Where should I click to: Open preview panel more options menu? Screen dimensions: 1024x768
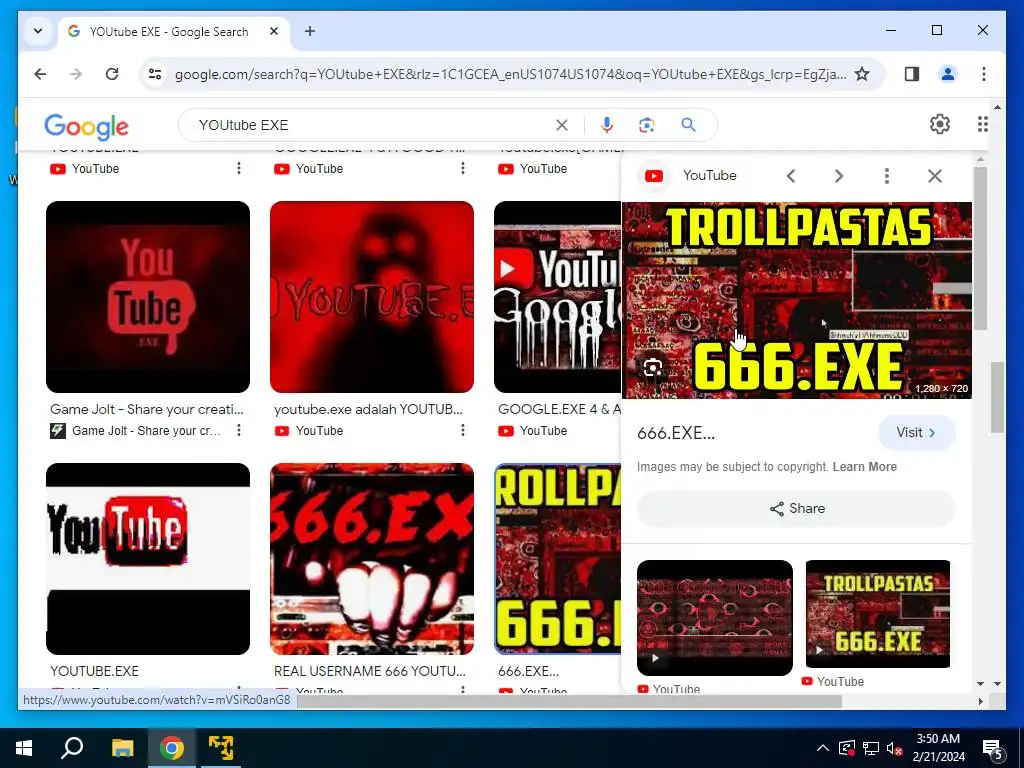pyautogui.click(x=886, y=176)
